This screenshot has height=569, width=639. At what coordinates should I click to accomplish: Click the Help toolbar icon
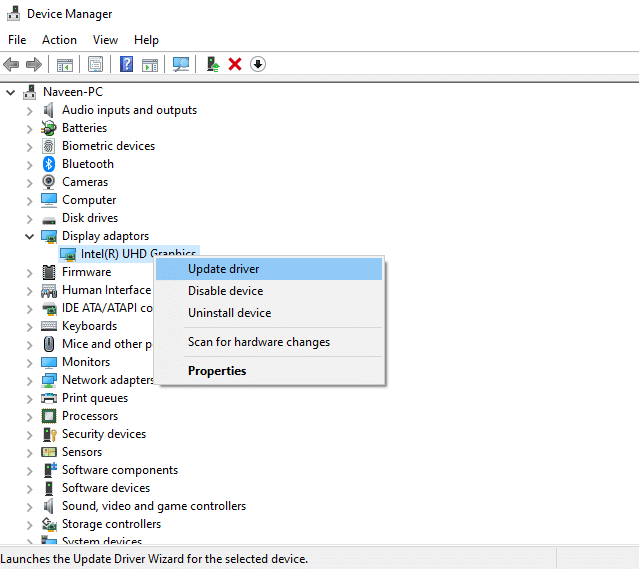(127, 65)
